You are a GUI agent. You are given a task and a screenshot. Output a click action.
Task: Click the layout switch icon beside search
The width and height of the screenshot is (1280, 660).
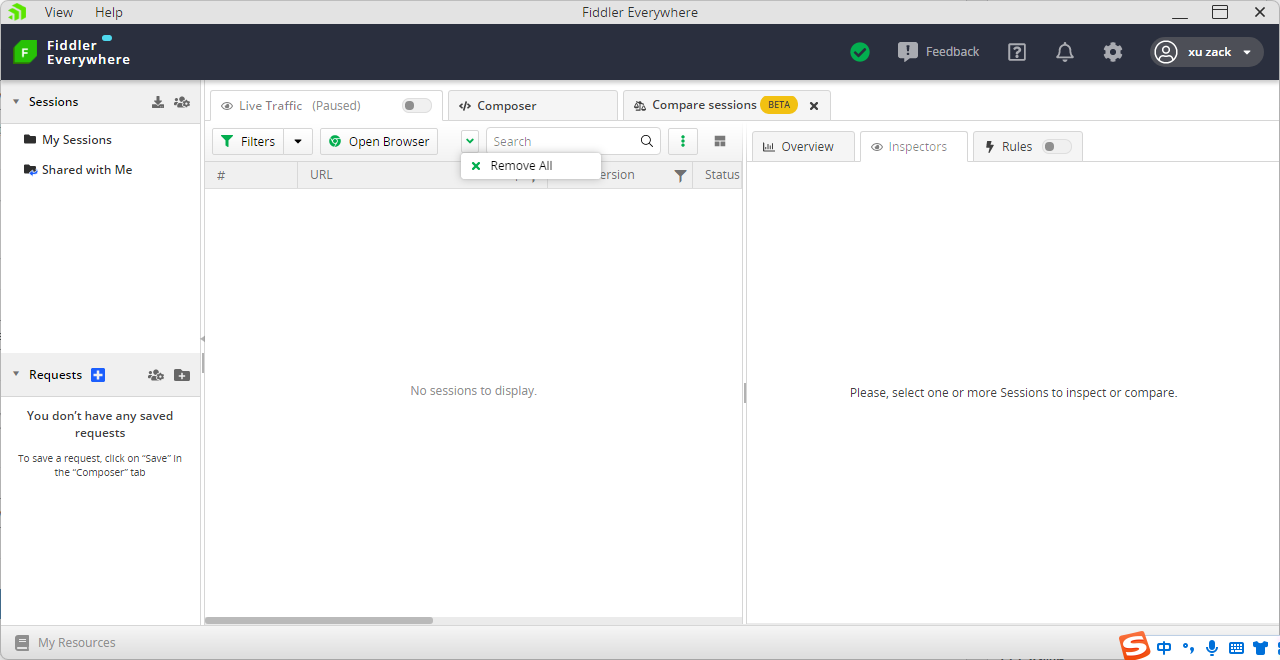tap(720, 141)
